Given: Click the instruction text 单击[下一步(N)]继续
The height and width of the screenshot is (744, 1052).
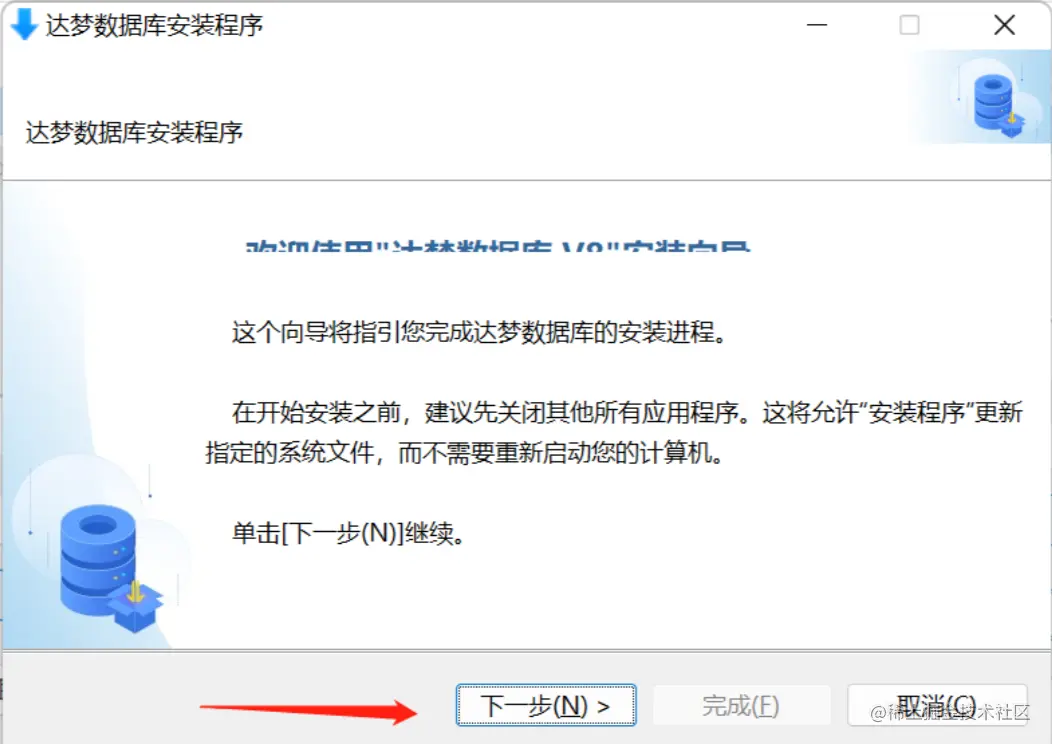Looking at the screenshot, I should [348, 534].
